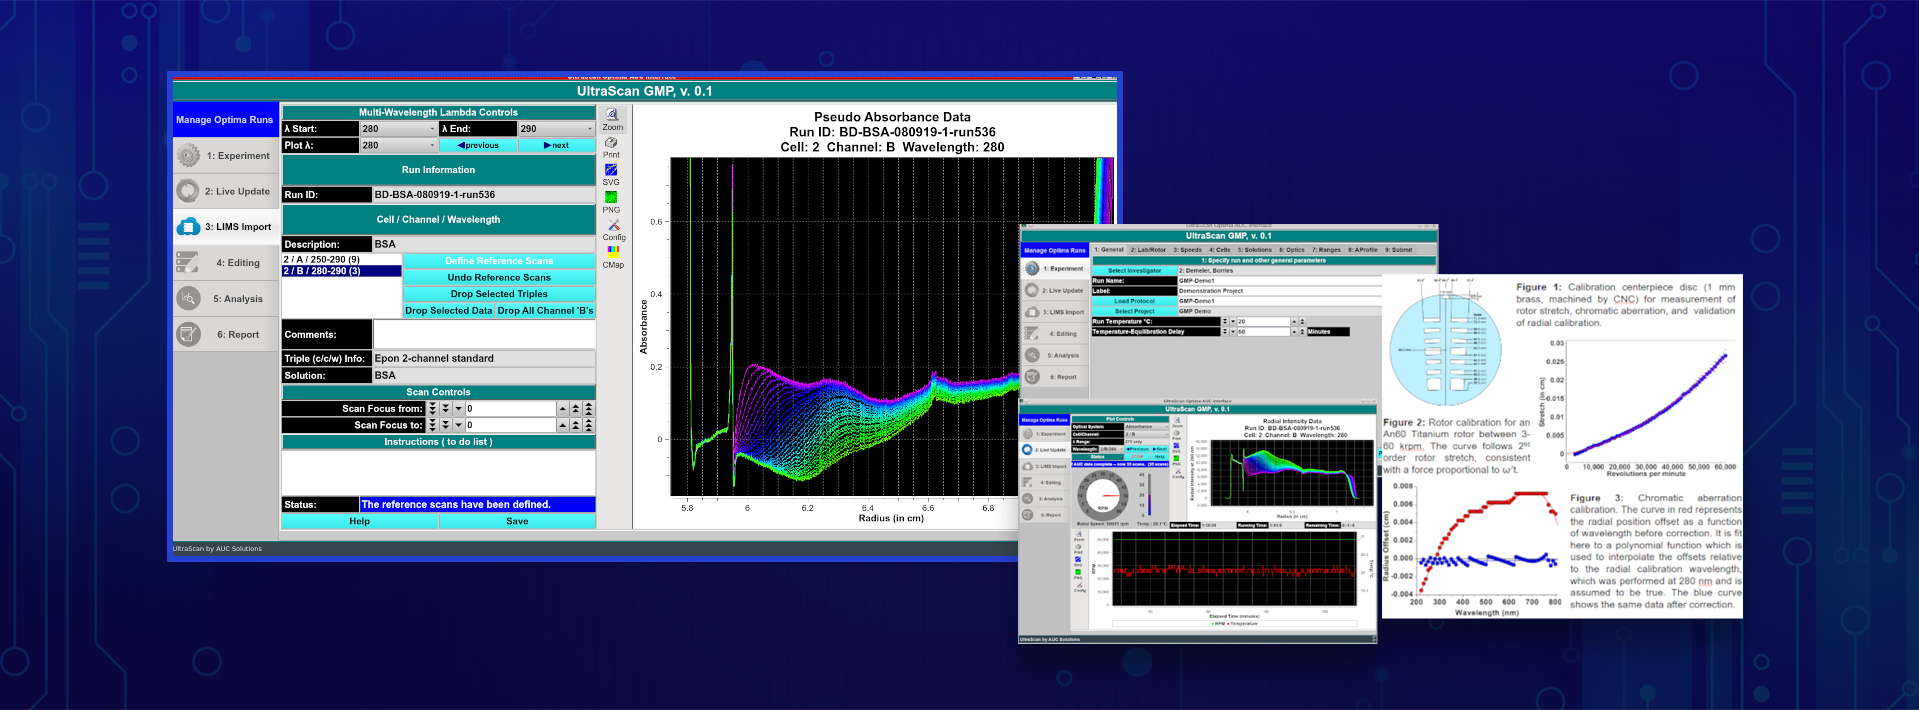Open plot Config tool icon
Screen dimensions: 1919x710
613,226
